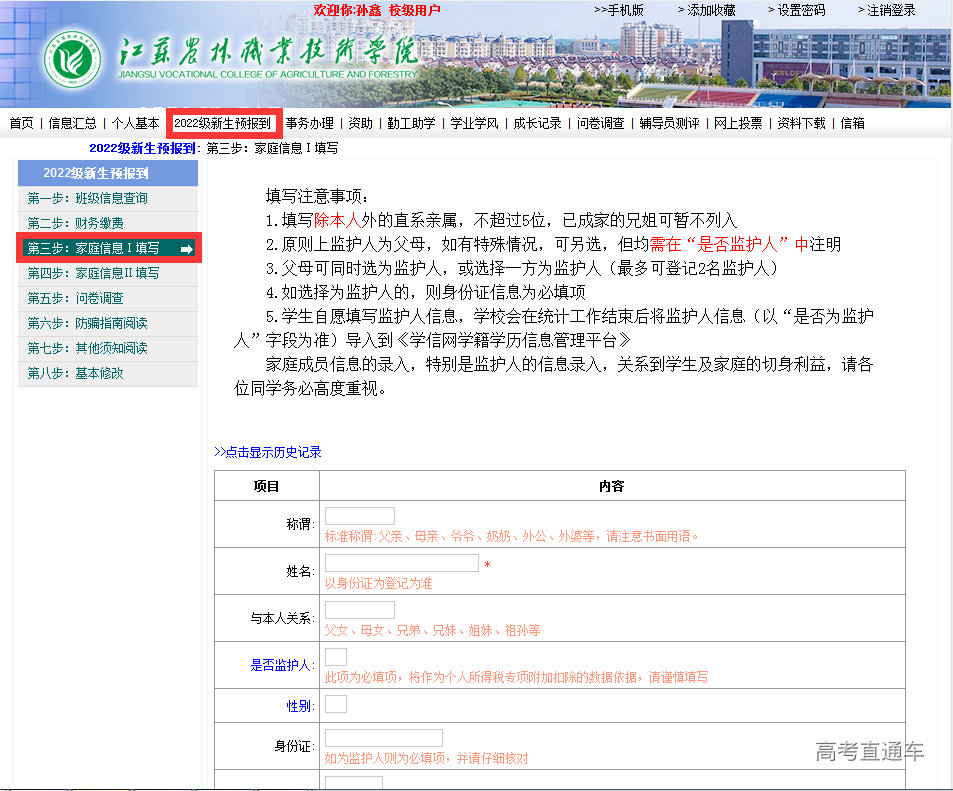This screenshot has width=953, height=791.
Task: Open the 信箱 mailbox menu
Action: [x=852, y=123]
